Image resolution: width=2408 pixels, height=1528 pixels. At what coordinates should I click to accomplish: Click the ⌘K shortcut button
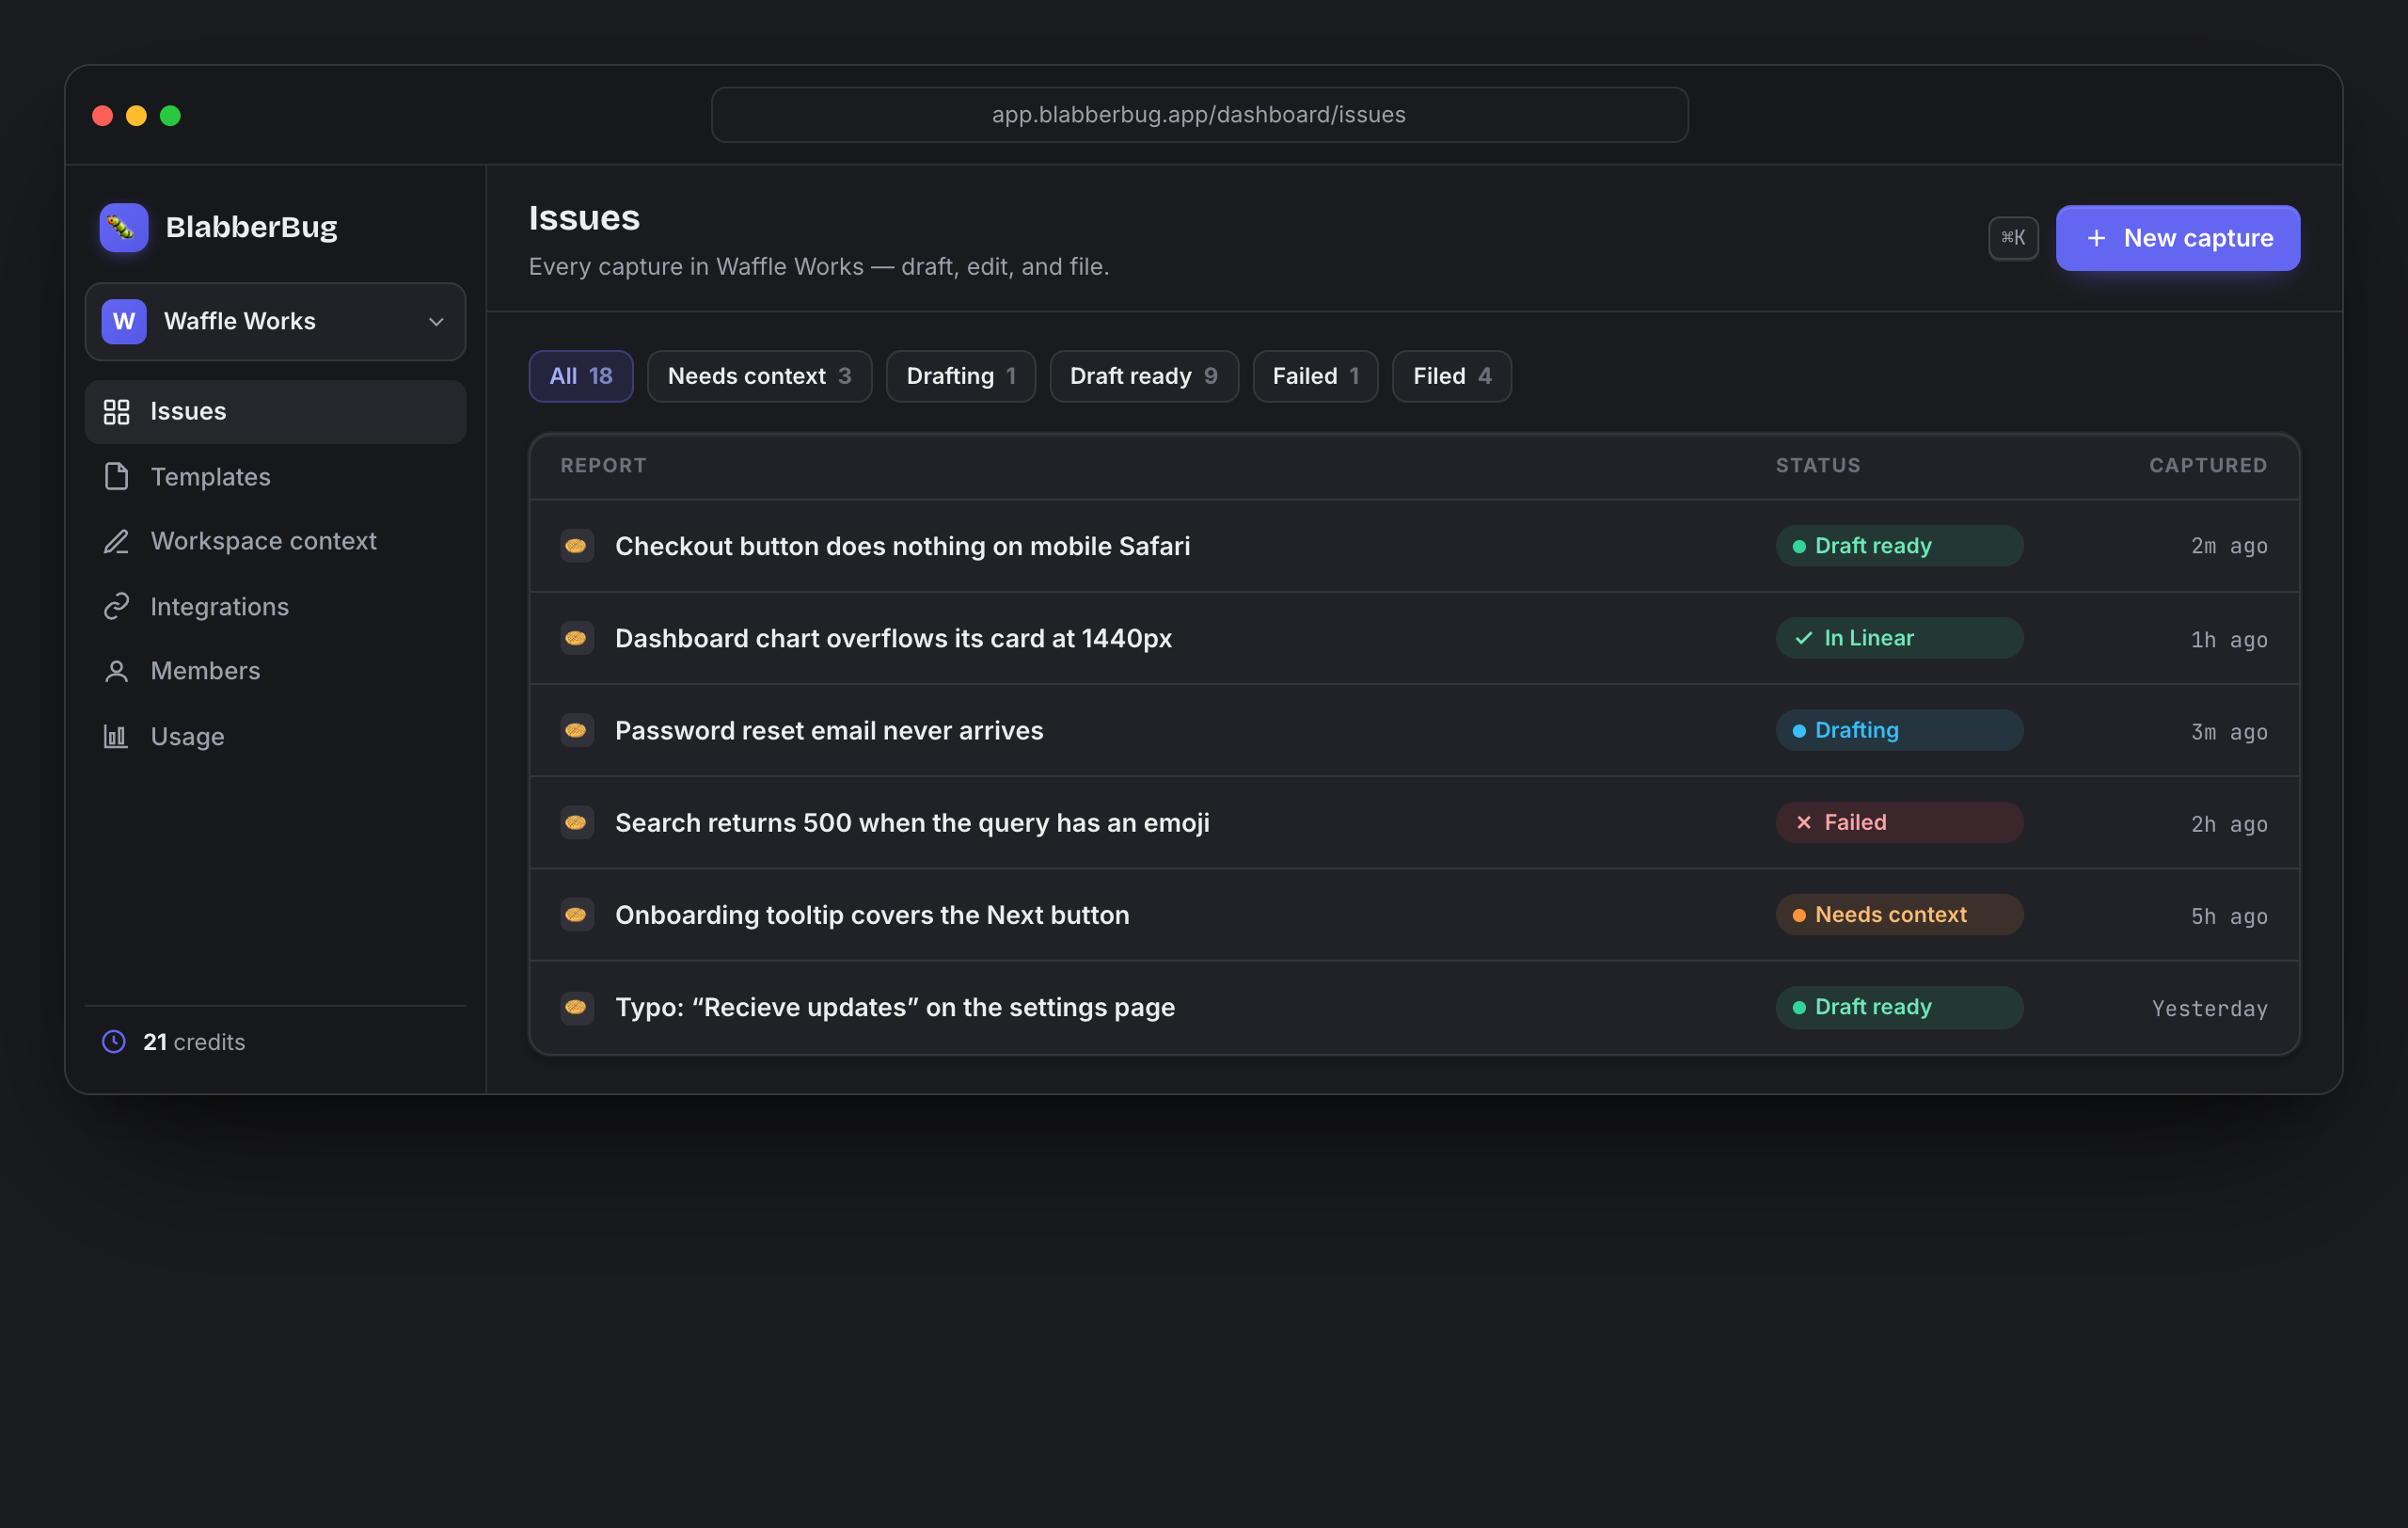point(2013,238)
